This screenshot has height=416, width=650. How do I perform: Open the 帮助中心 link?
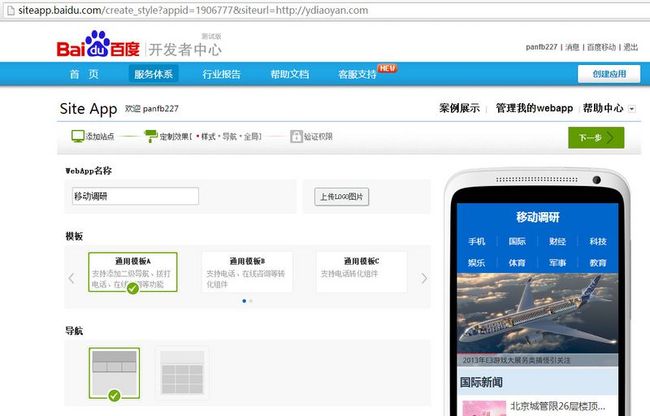click(x=603, y=108)
